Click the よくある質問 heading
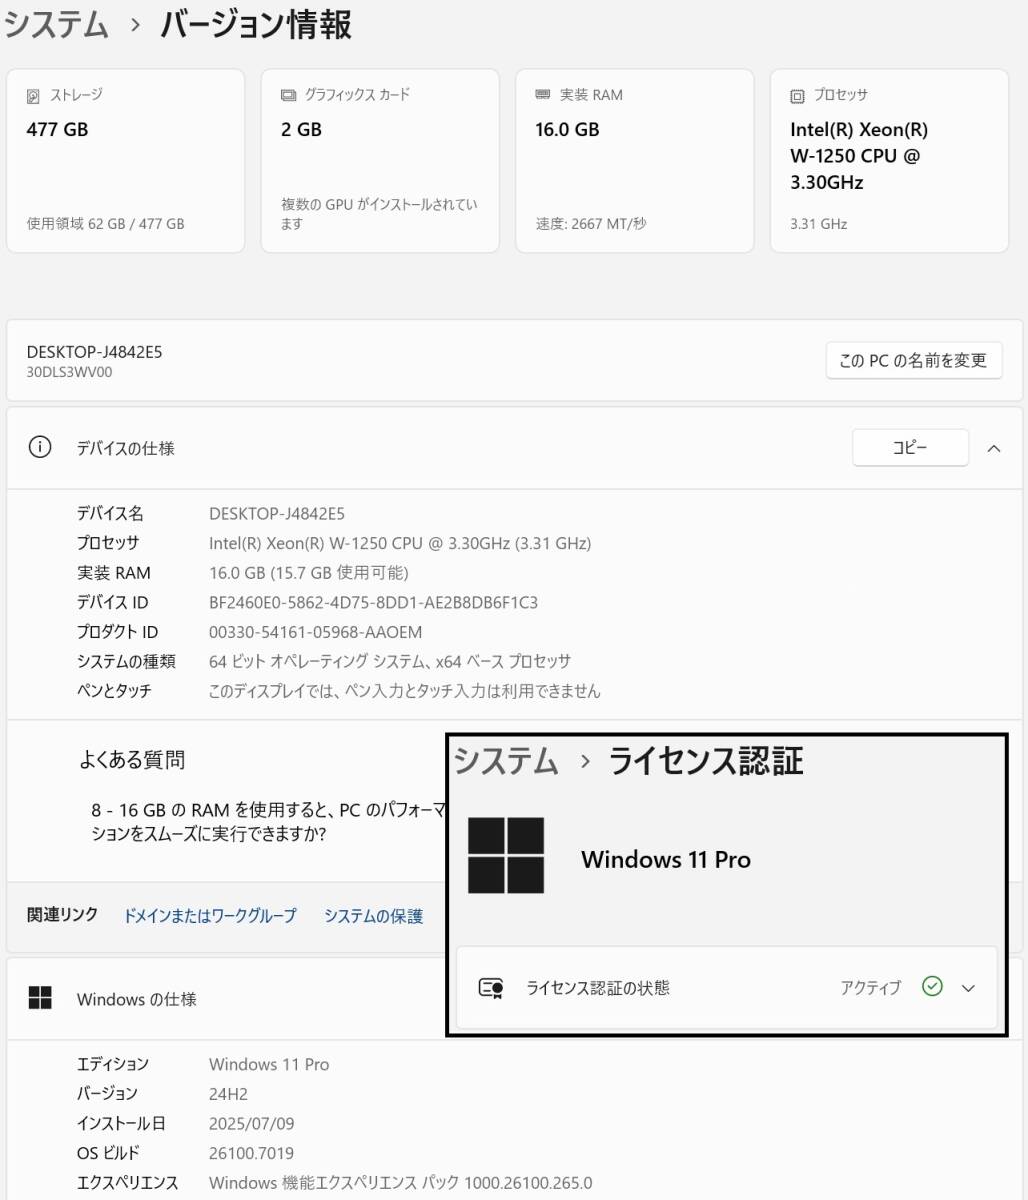 click(132, 760)
